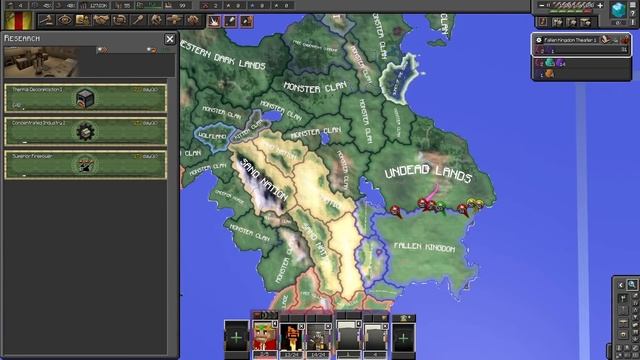Click the Undead Lands region on map
Screen dimensions: 640x360
pyautogui.click(x=428, y=173)
